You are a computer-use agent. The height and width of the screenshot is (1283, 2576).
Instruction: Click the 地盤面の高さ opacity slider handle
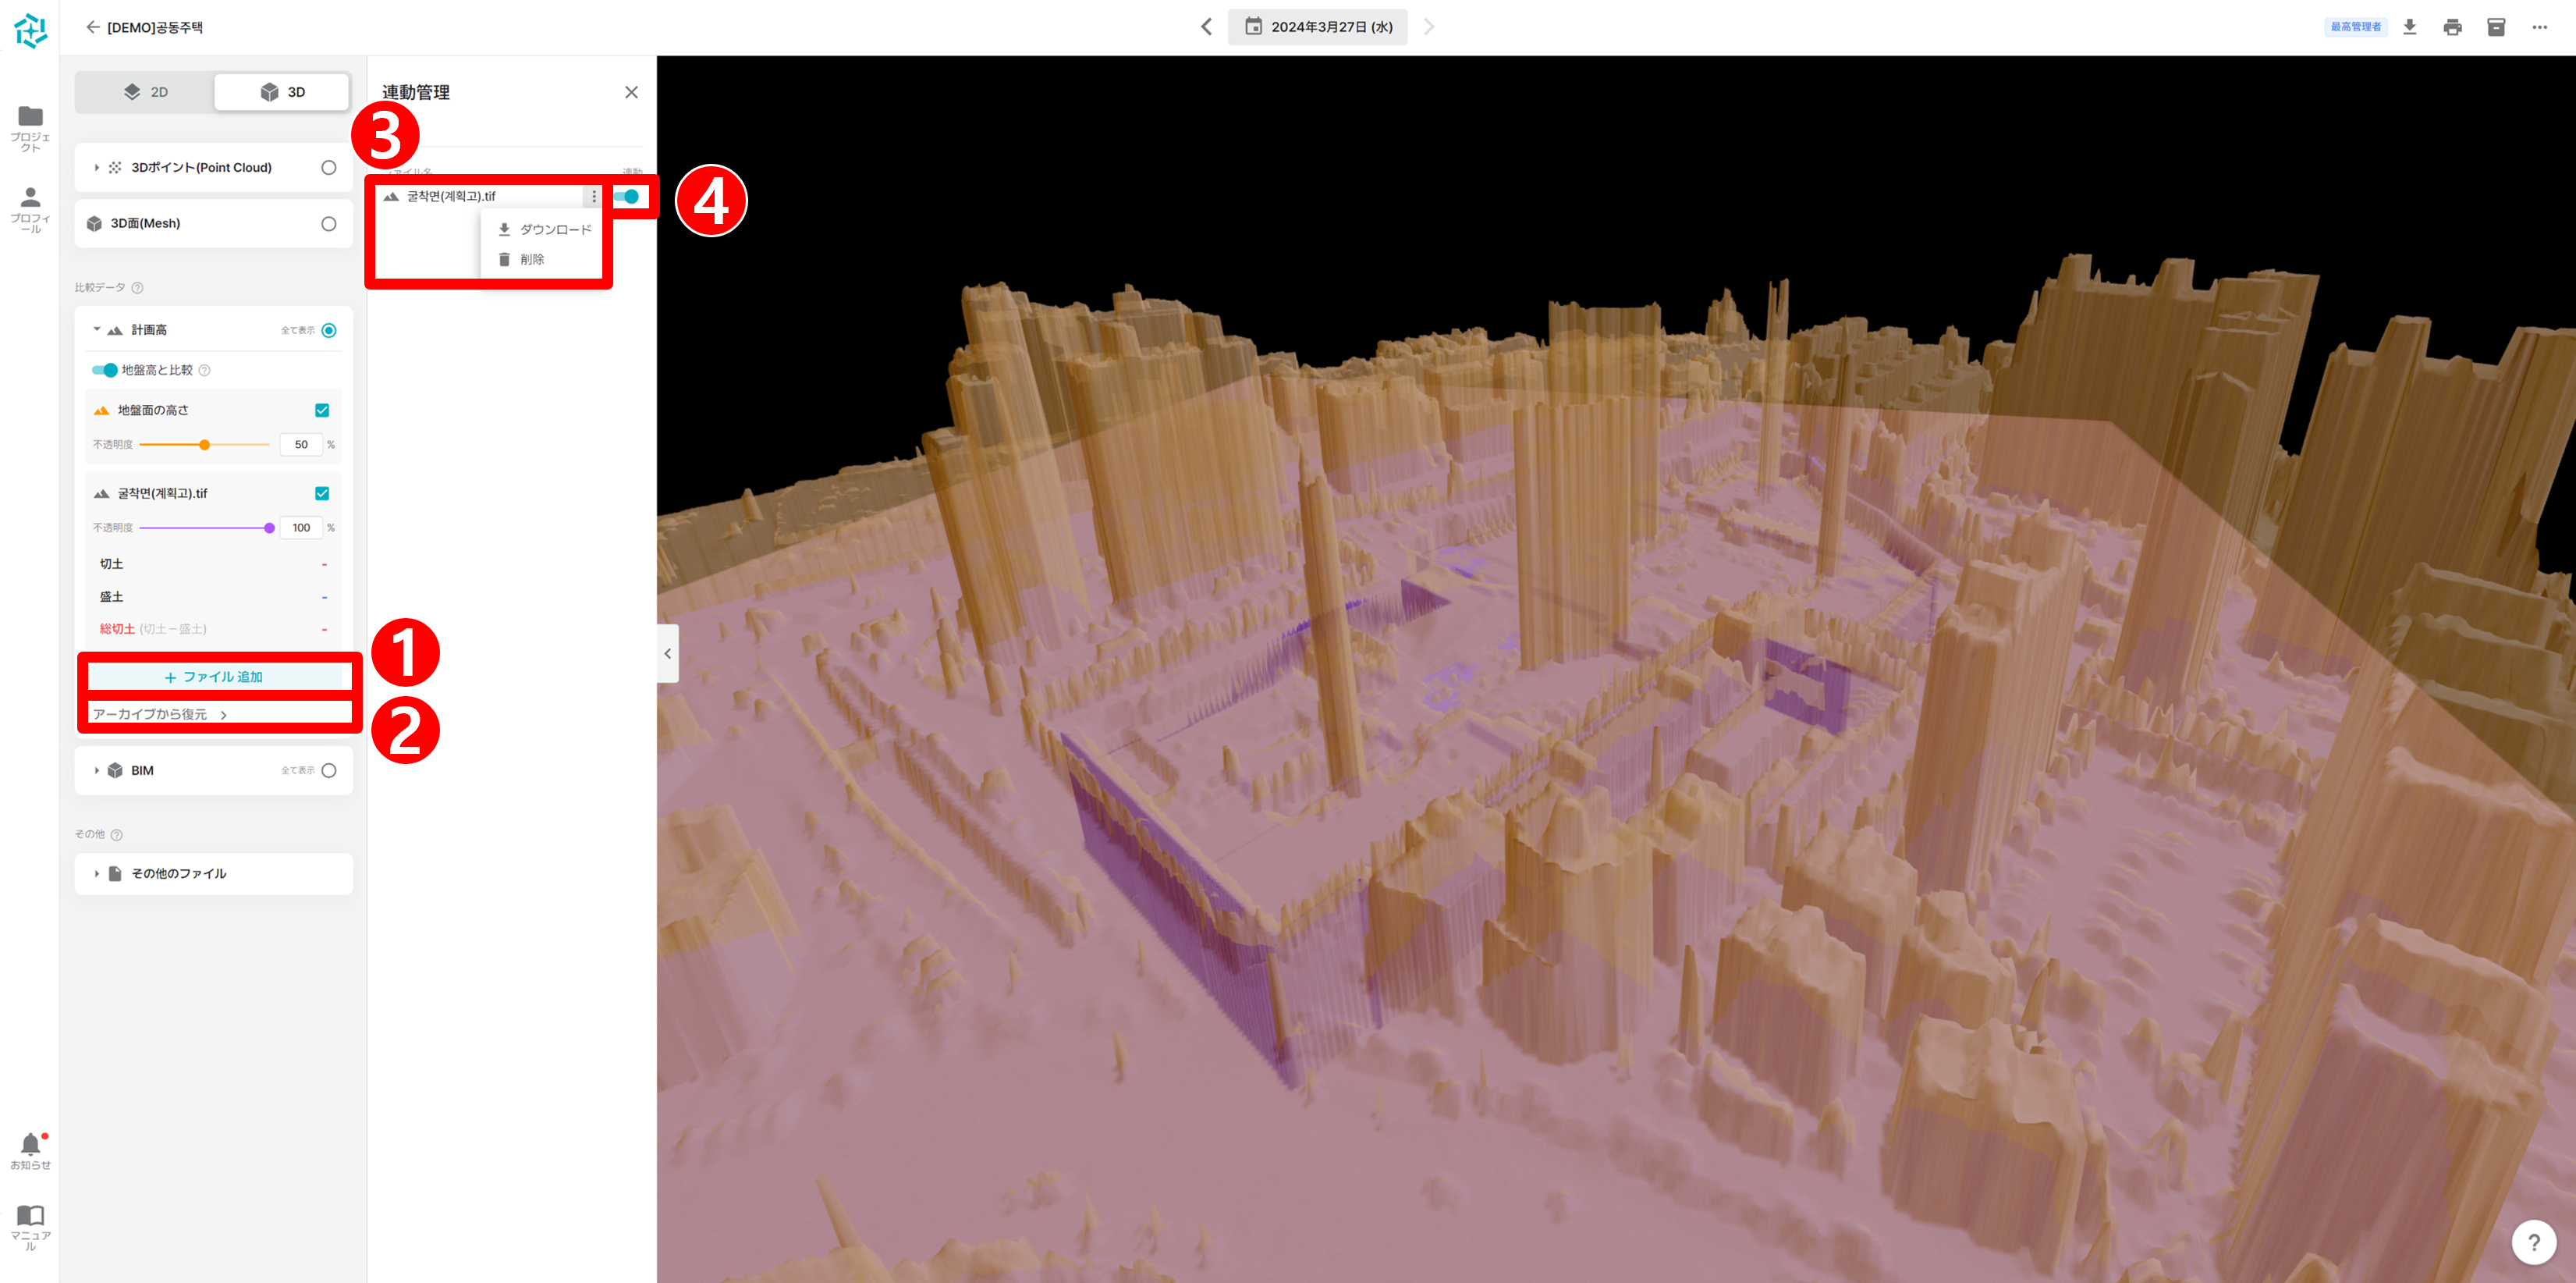pyautogui.click(x=204, y=445)
